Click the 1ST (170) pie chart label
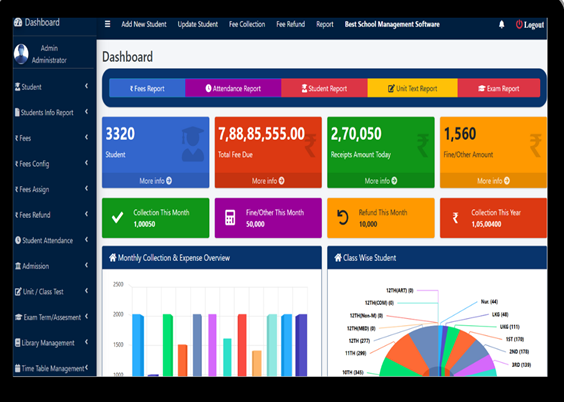564x402 pixels. [x=515, y=339]
